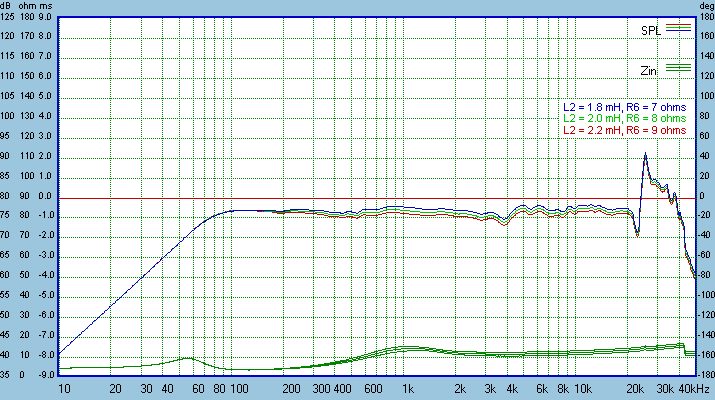
Task: Click the SPL legend colored line sample
Action: coord(679,29)
